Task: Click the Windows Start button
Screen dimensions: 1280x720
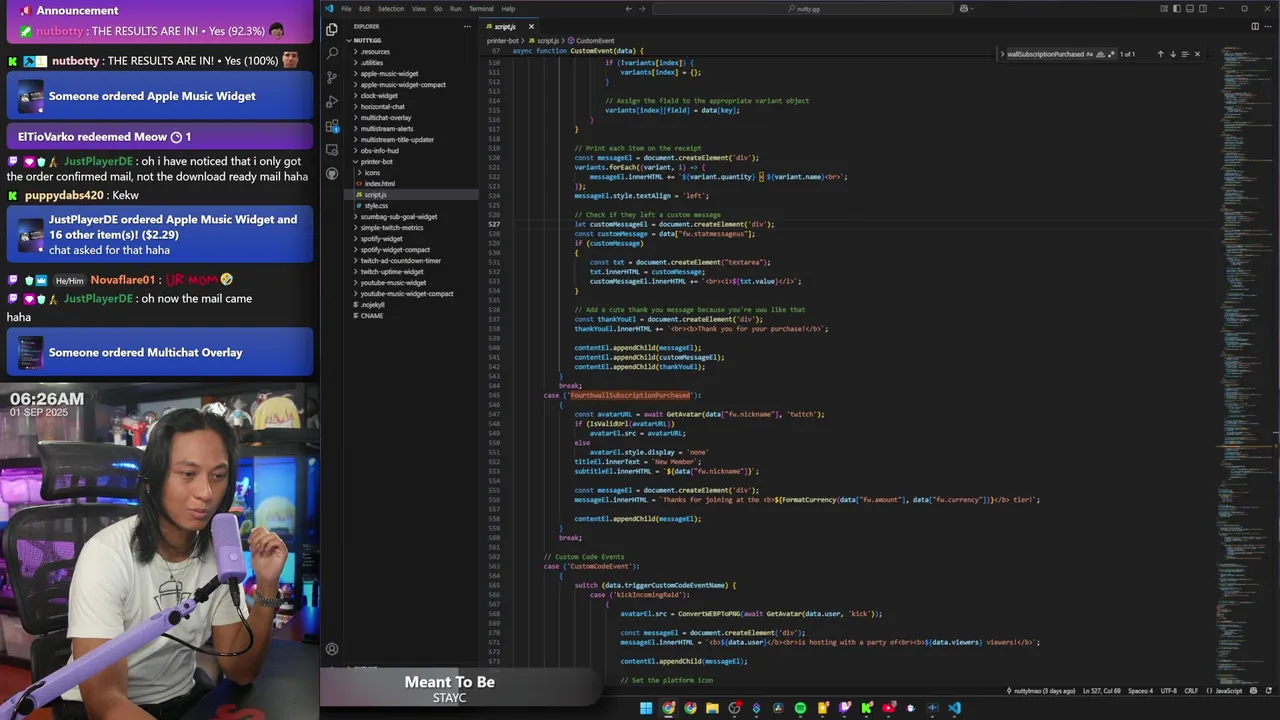Action: [646, 708]
